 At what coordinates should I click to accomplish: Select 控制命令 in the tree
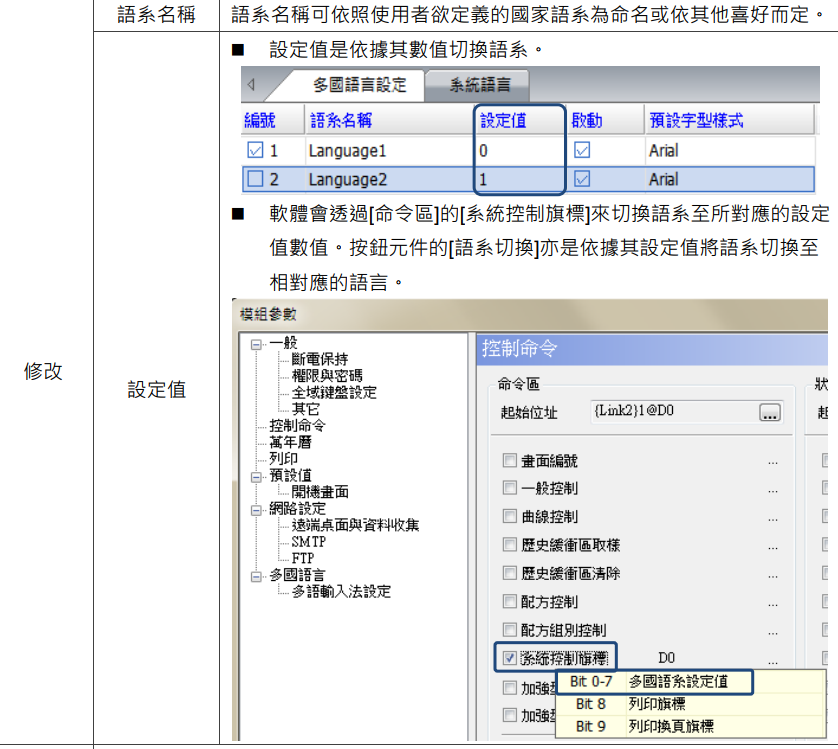tap(297, 426)
